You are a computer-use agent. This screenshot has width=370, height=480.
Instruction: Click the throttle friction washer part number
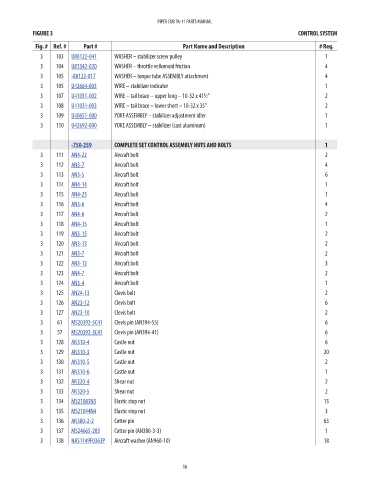point(84,66)
